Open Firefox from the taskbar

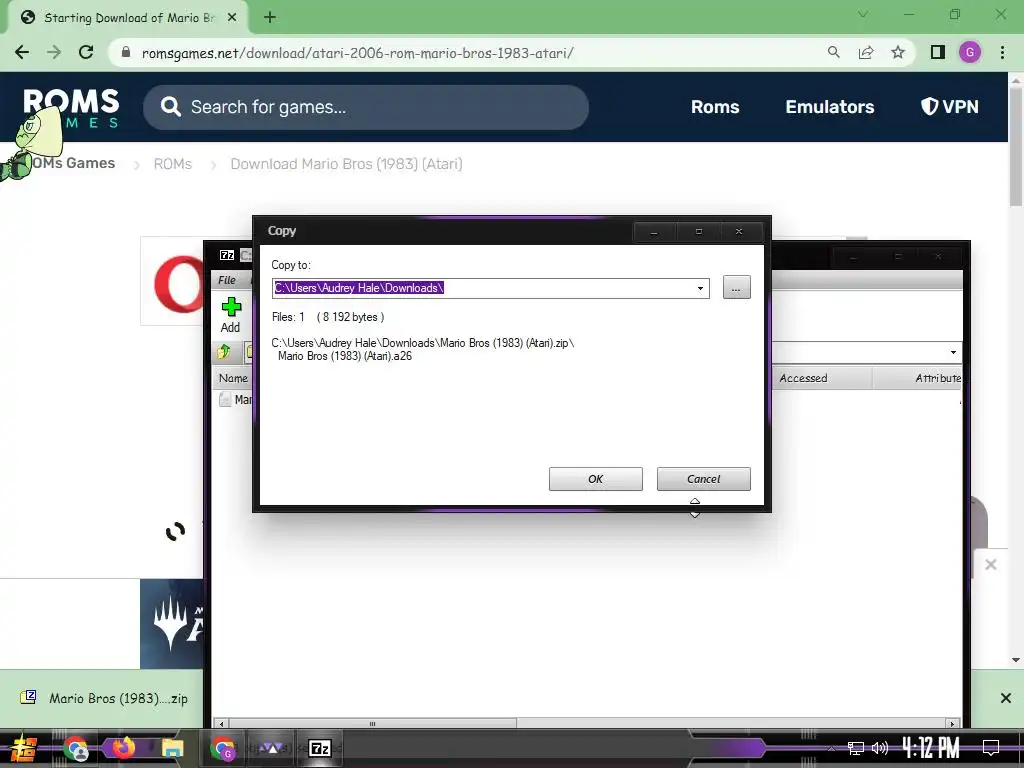[x=123, y=747]
